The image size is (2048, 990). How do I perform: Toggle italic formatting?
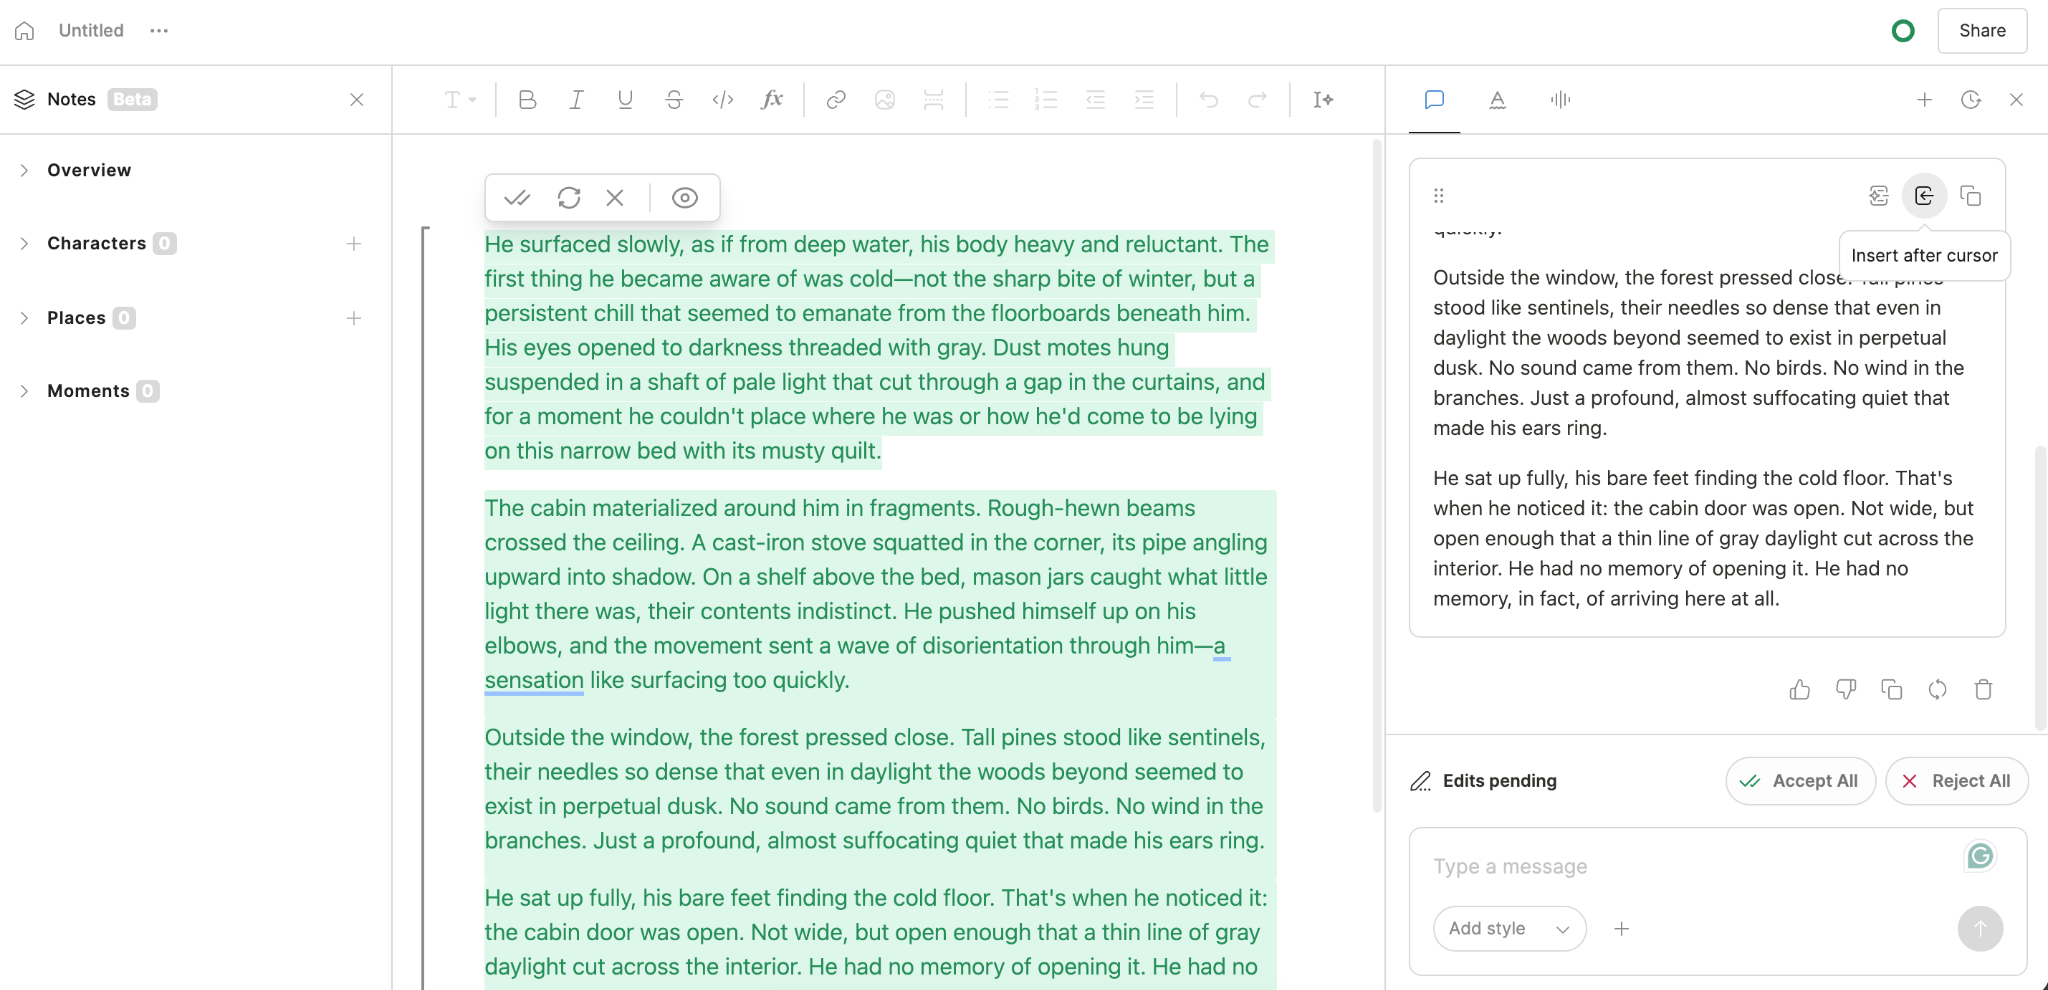click(x=577, y=100)
